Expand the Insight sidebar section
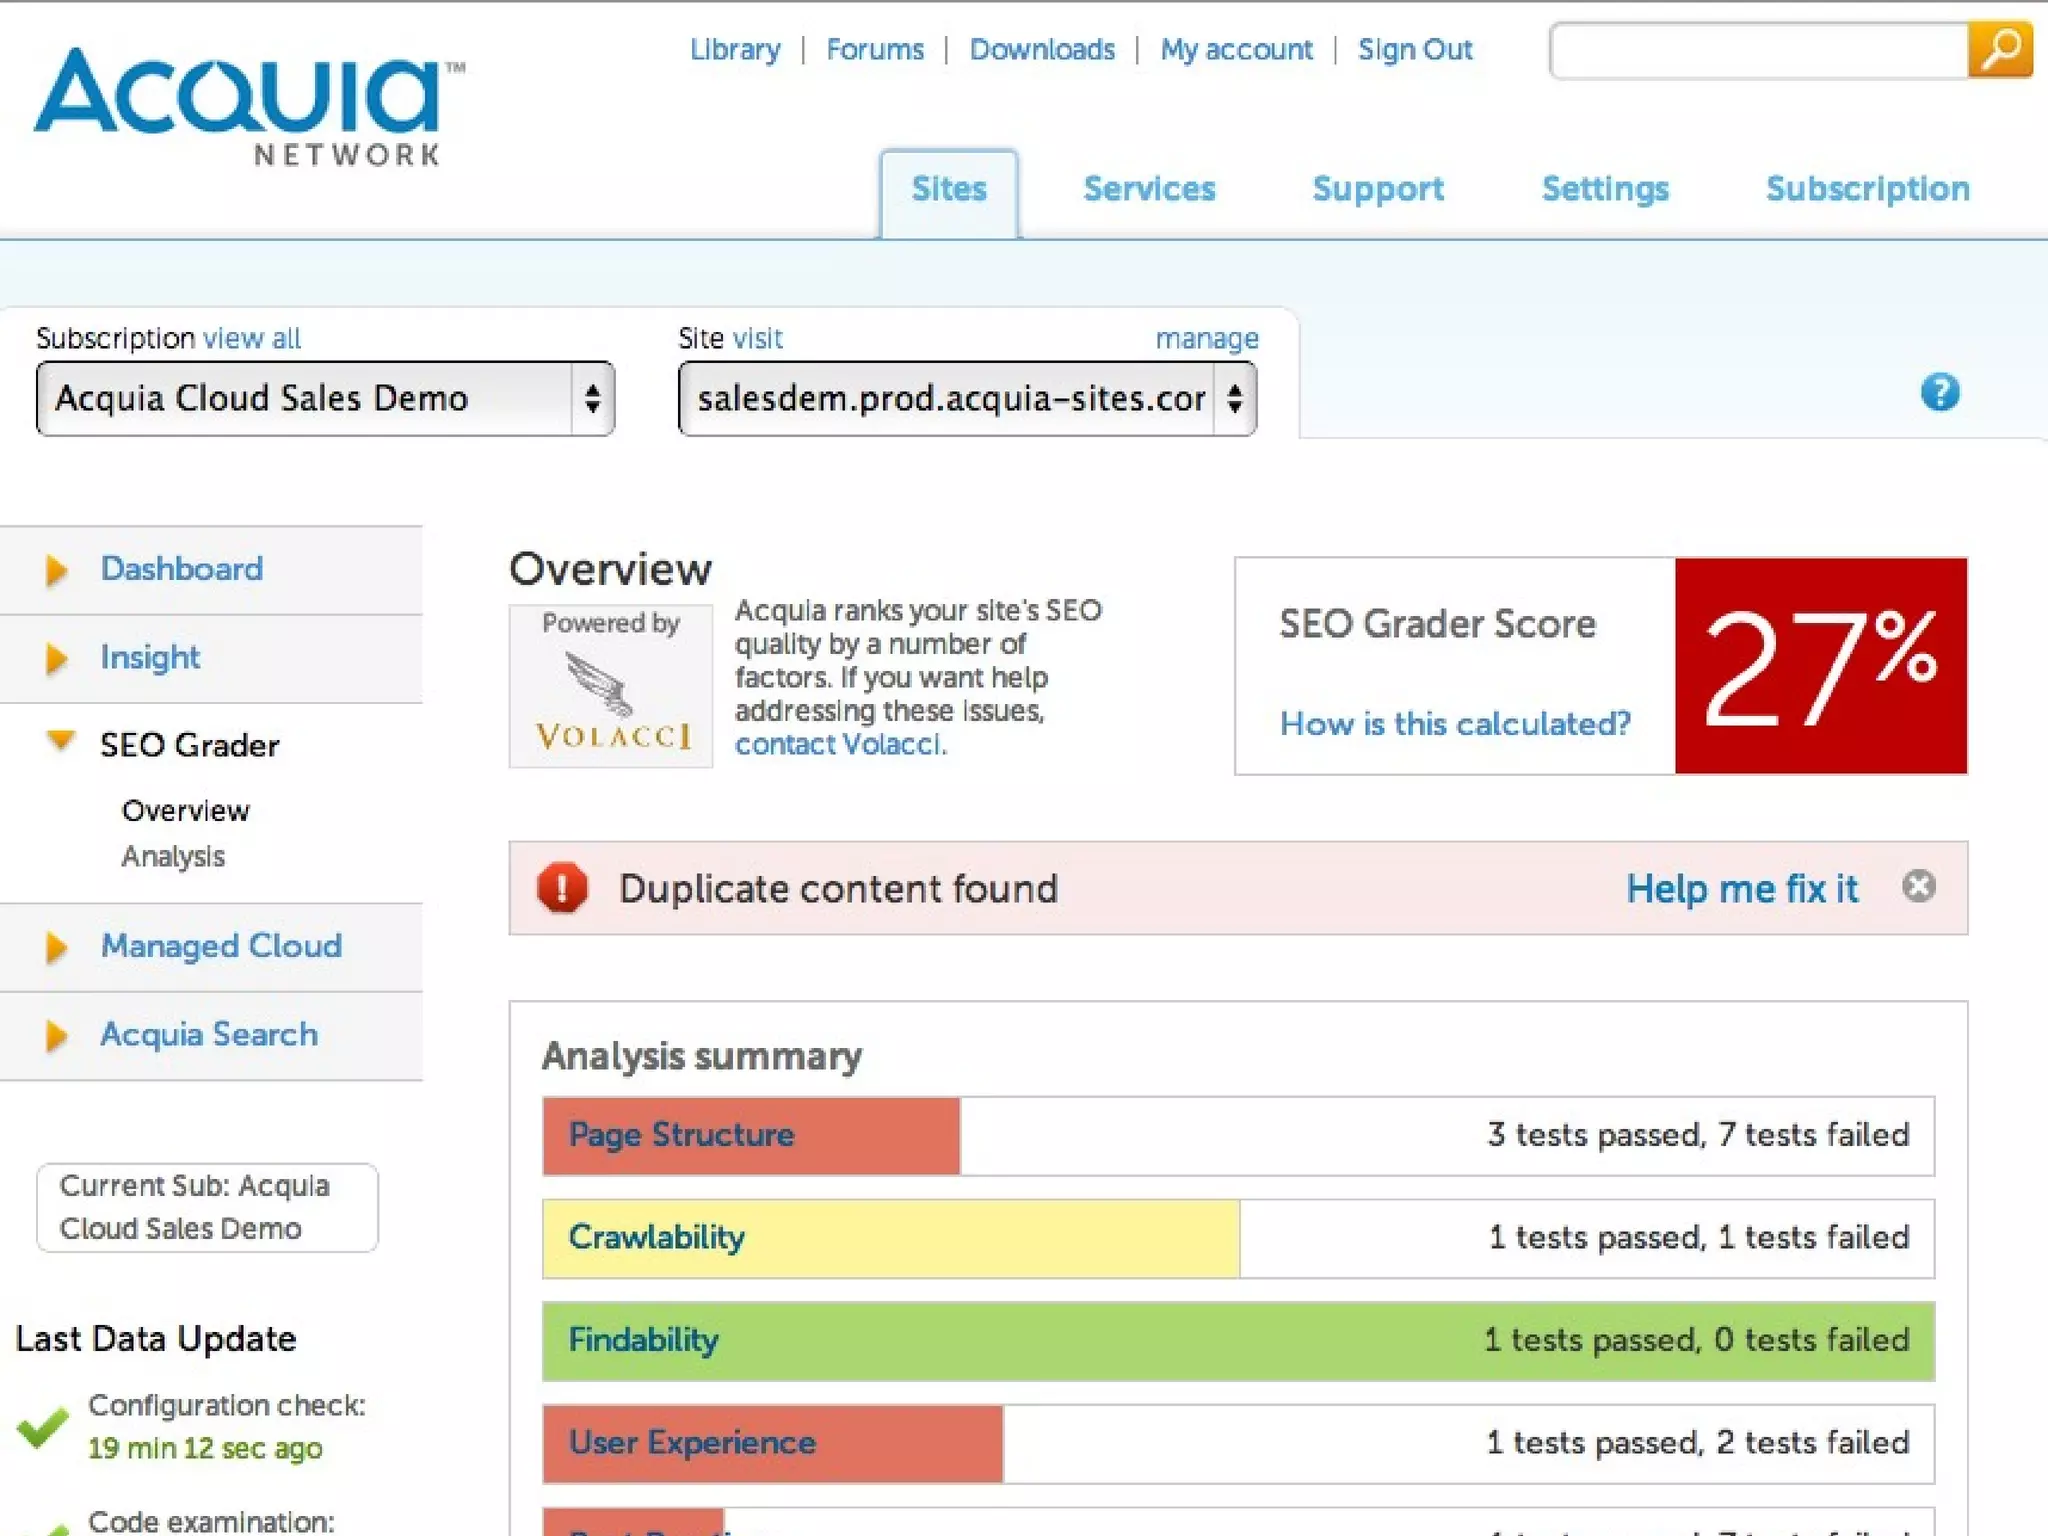The height and width of the screenshot is (1536, 2048). (x=57, y=658)
